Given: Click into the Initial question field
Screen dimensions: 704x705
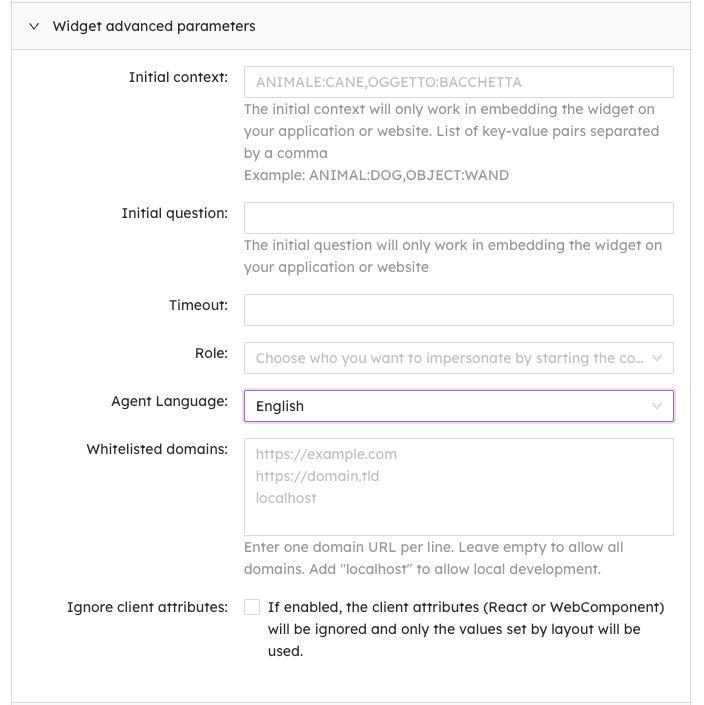Looking at the screenshot, I should 458,218.
